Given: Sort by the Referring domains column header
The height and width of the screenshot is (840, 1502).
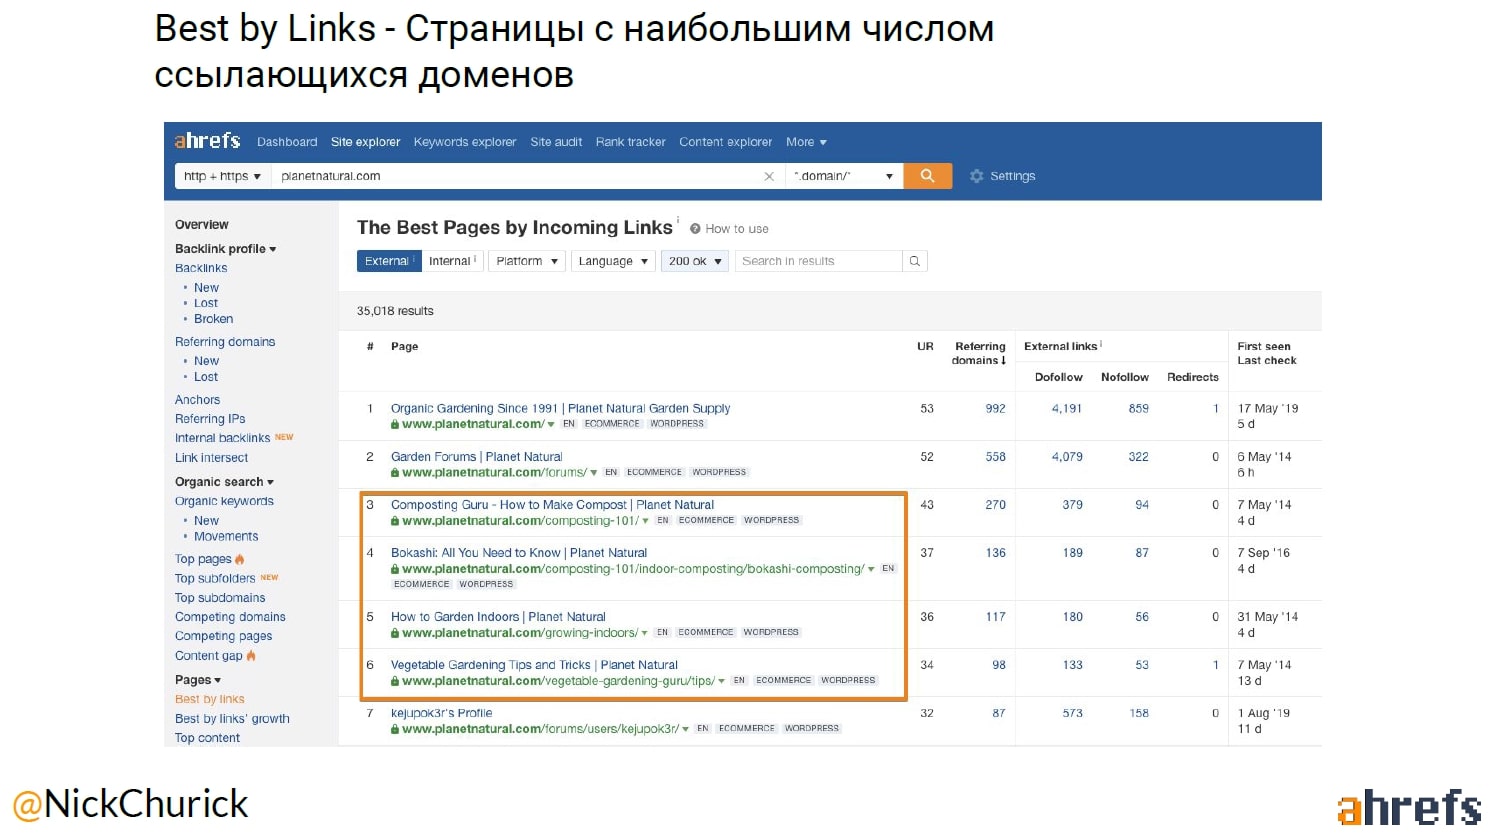Looking at the screenshot, I should [x=979, y=353].
